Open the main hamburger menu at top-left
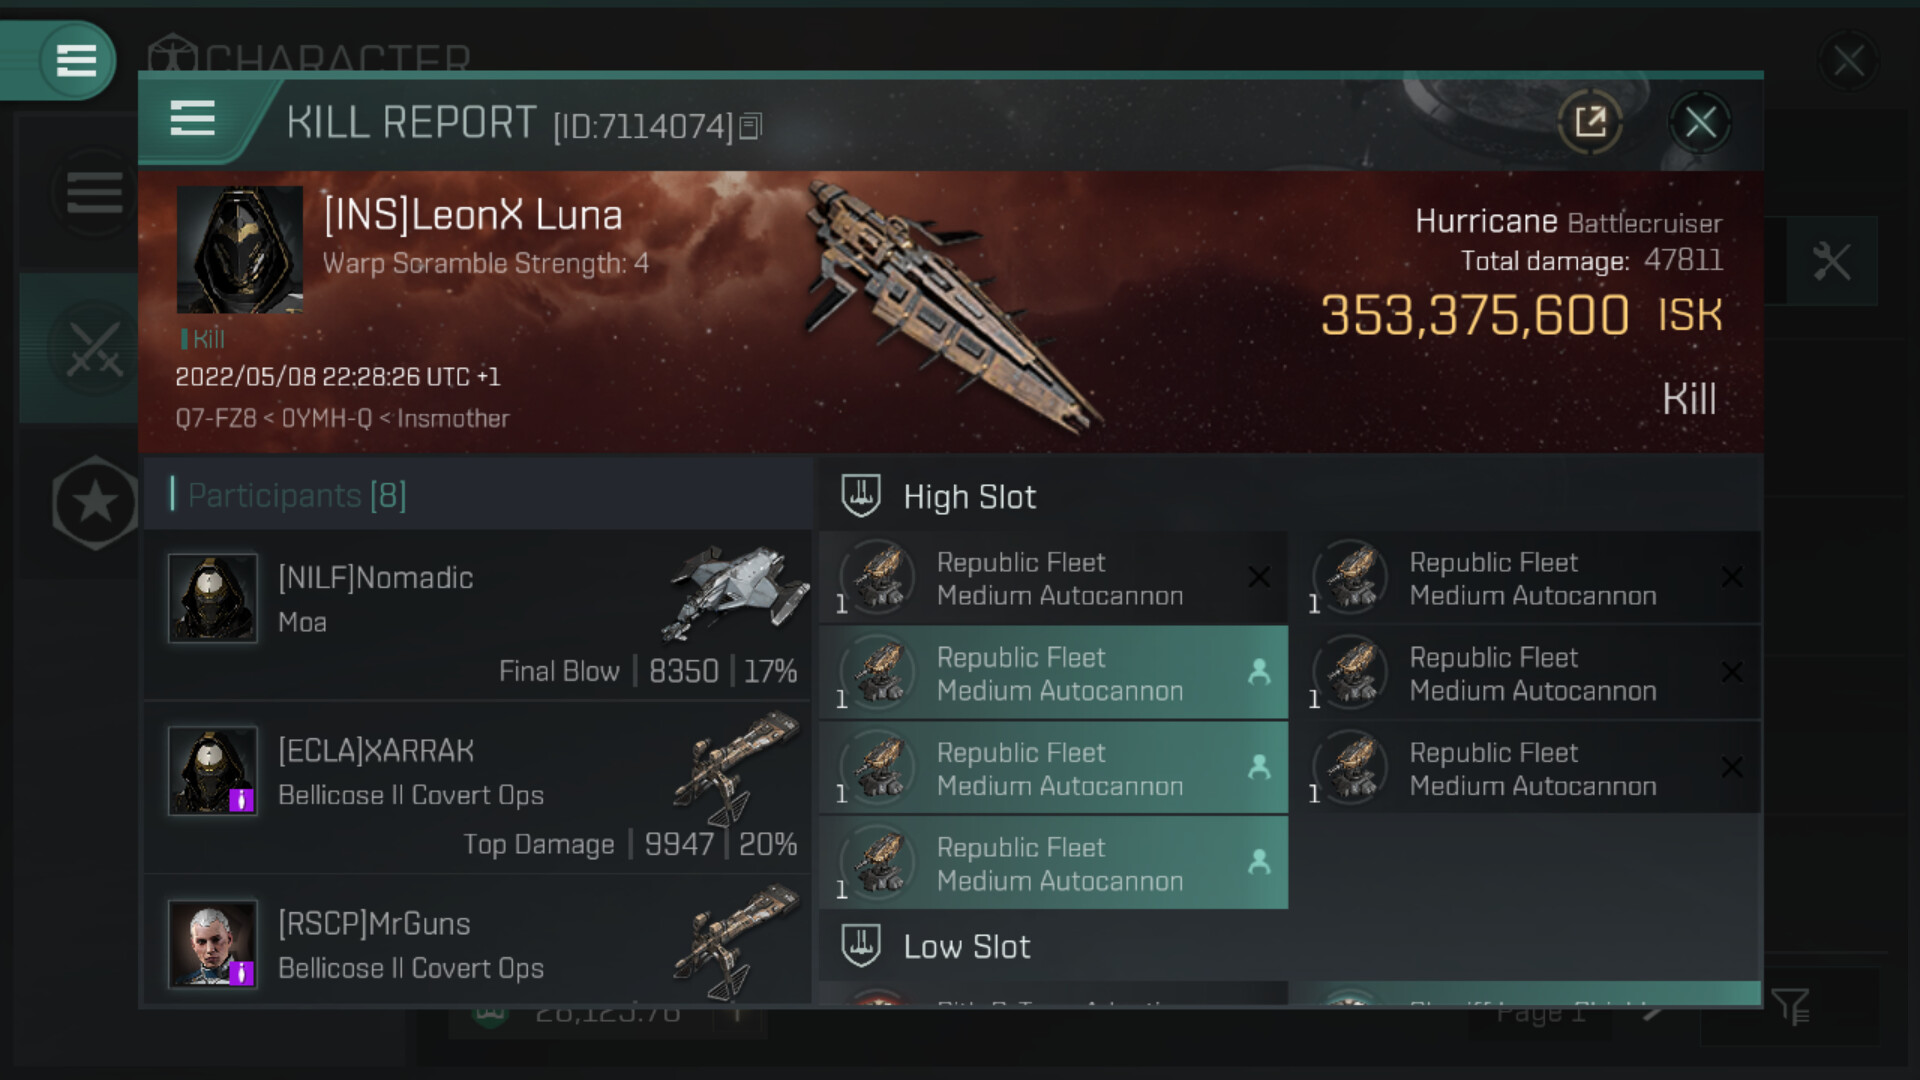 (x=76, y=60)
